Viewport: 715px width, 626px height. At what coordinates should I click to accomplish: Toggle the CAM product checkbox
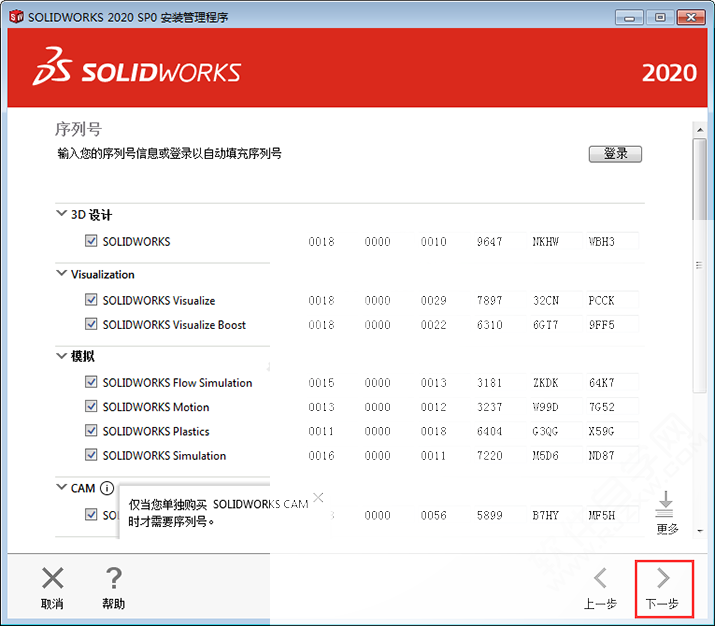91,514
